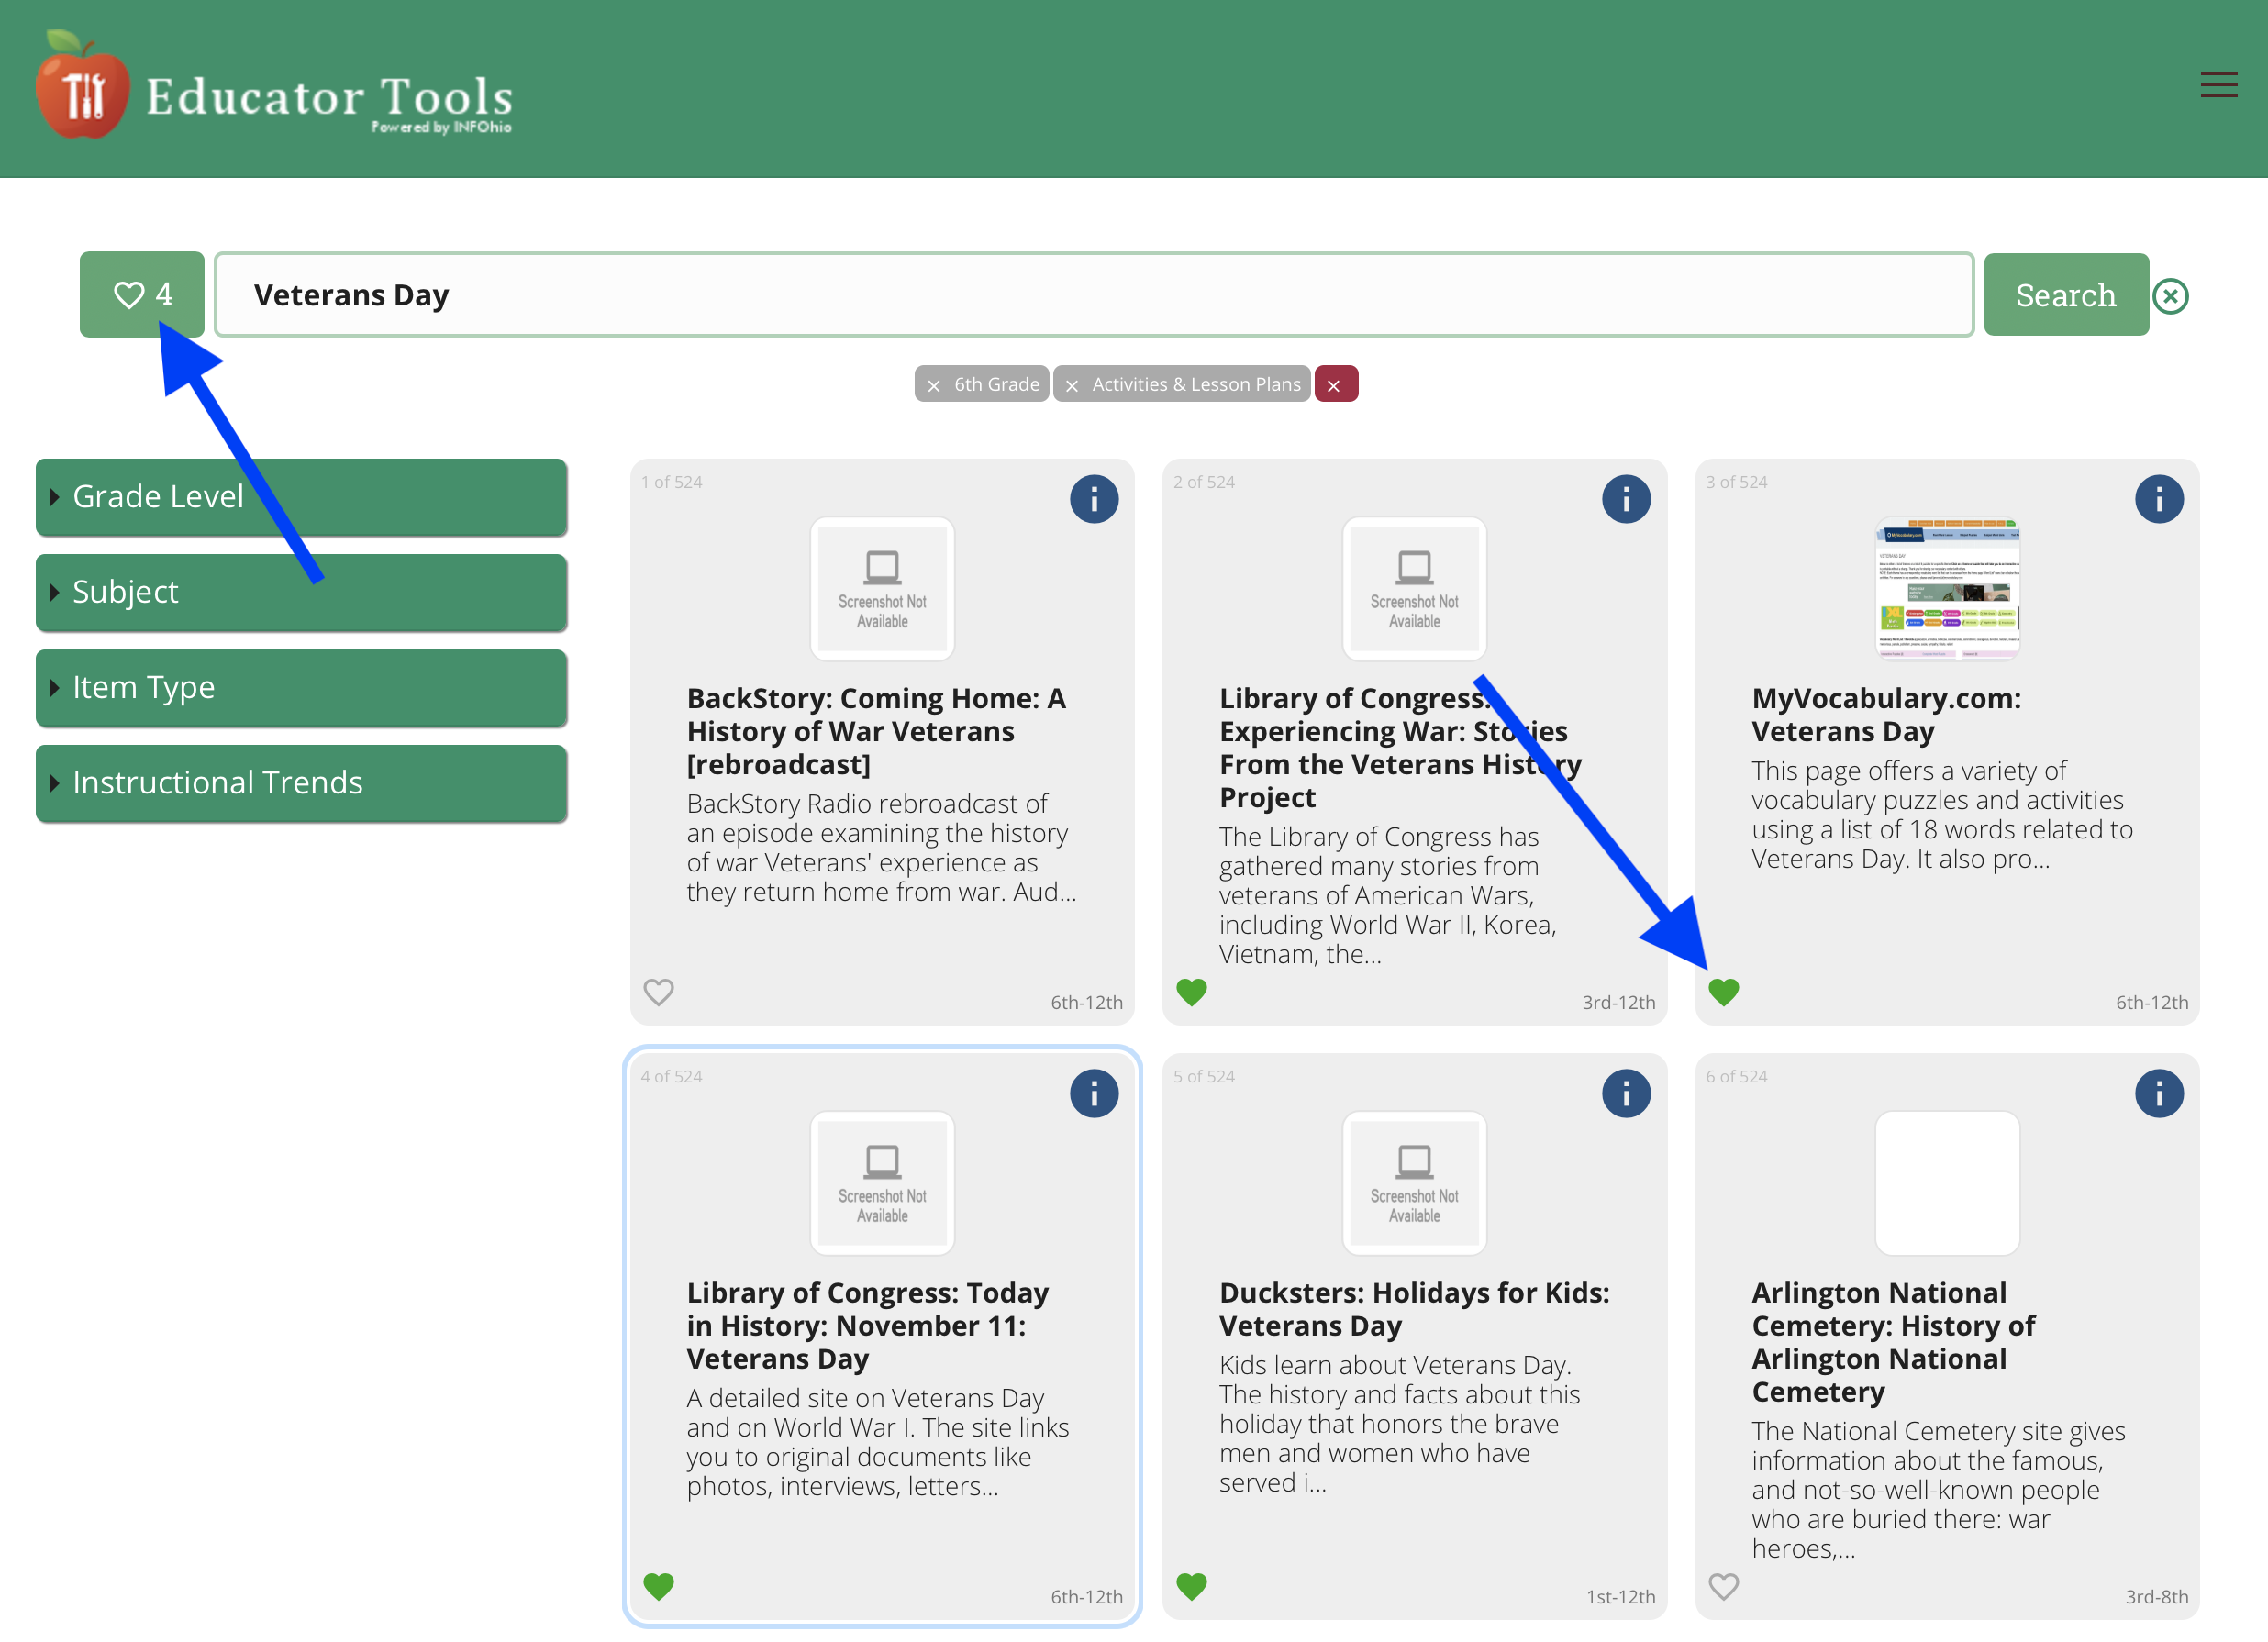The image size is (2268, 1642).
Task: Clear the search with the circled X icon
Action: [x=2171, y=296]
